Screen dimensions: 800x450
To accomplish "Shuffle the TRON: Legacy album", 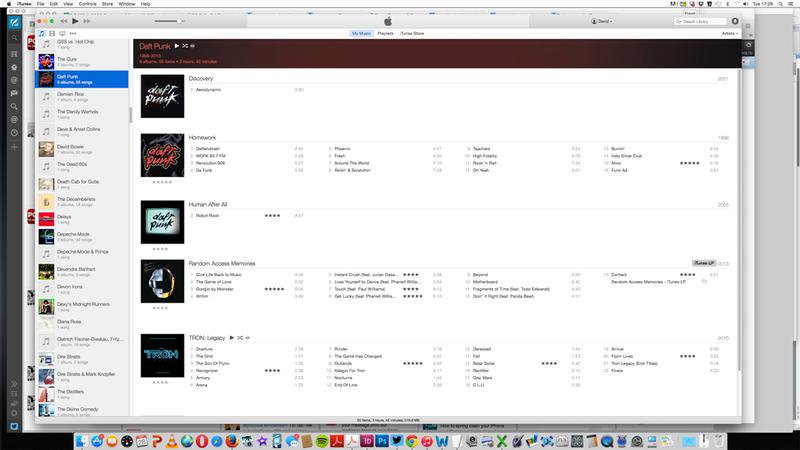I will pyautogui.click(x=240, y=338).
